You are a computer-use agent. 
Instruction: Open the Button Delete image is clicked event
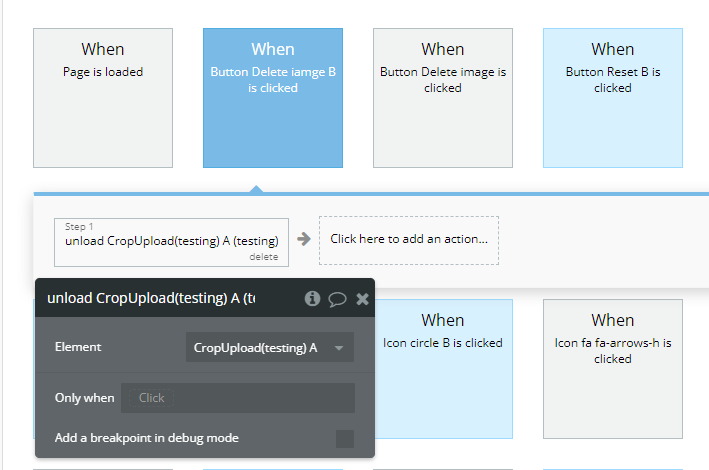point(443,97)
